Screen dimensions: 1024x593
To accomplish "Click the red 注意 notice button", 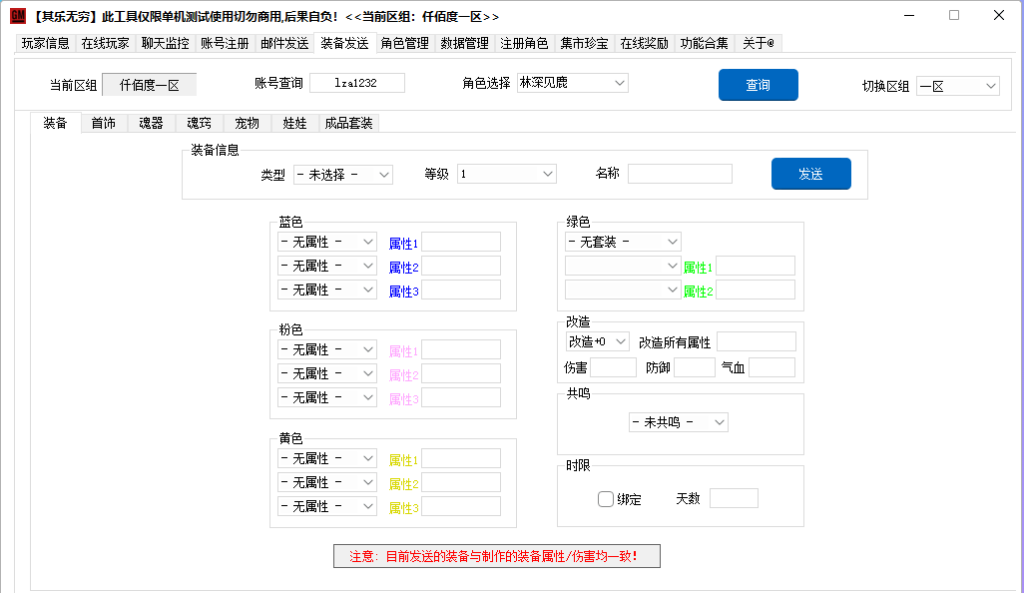I will coord(496,556).
